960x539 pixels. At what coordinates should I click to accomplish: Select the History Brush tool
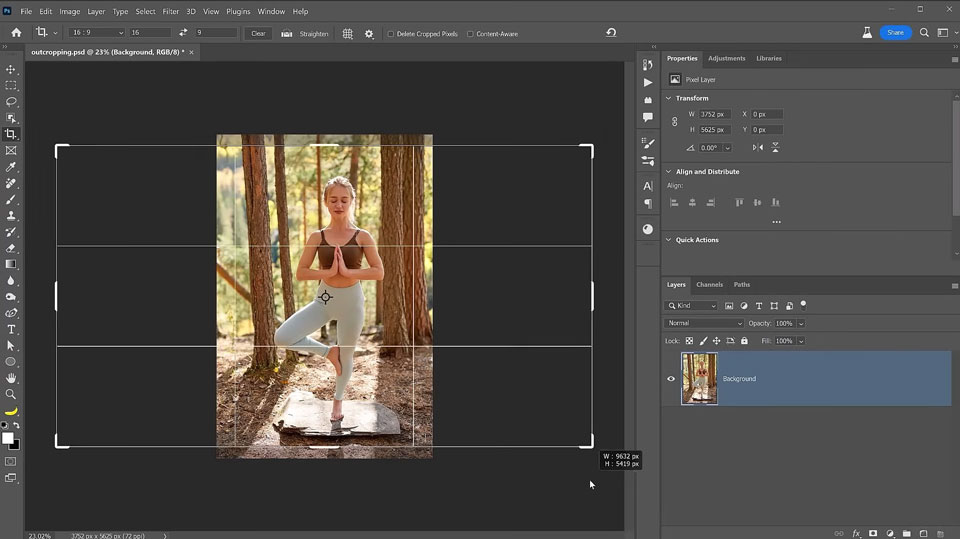point(11,232)
